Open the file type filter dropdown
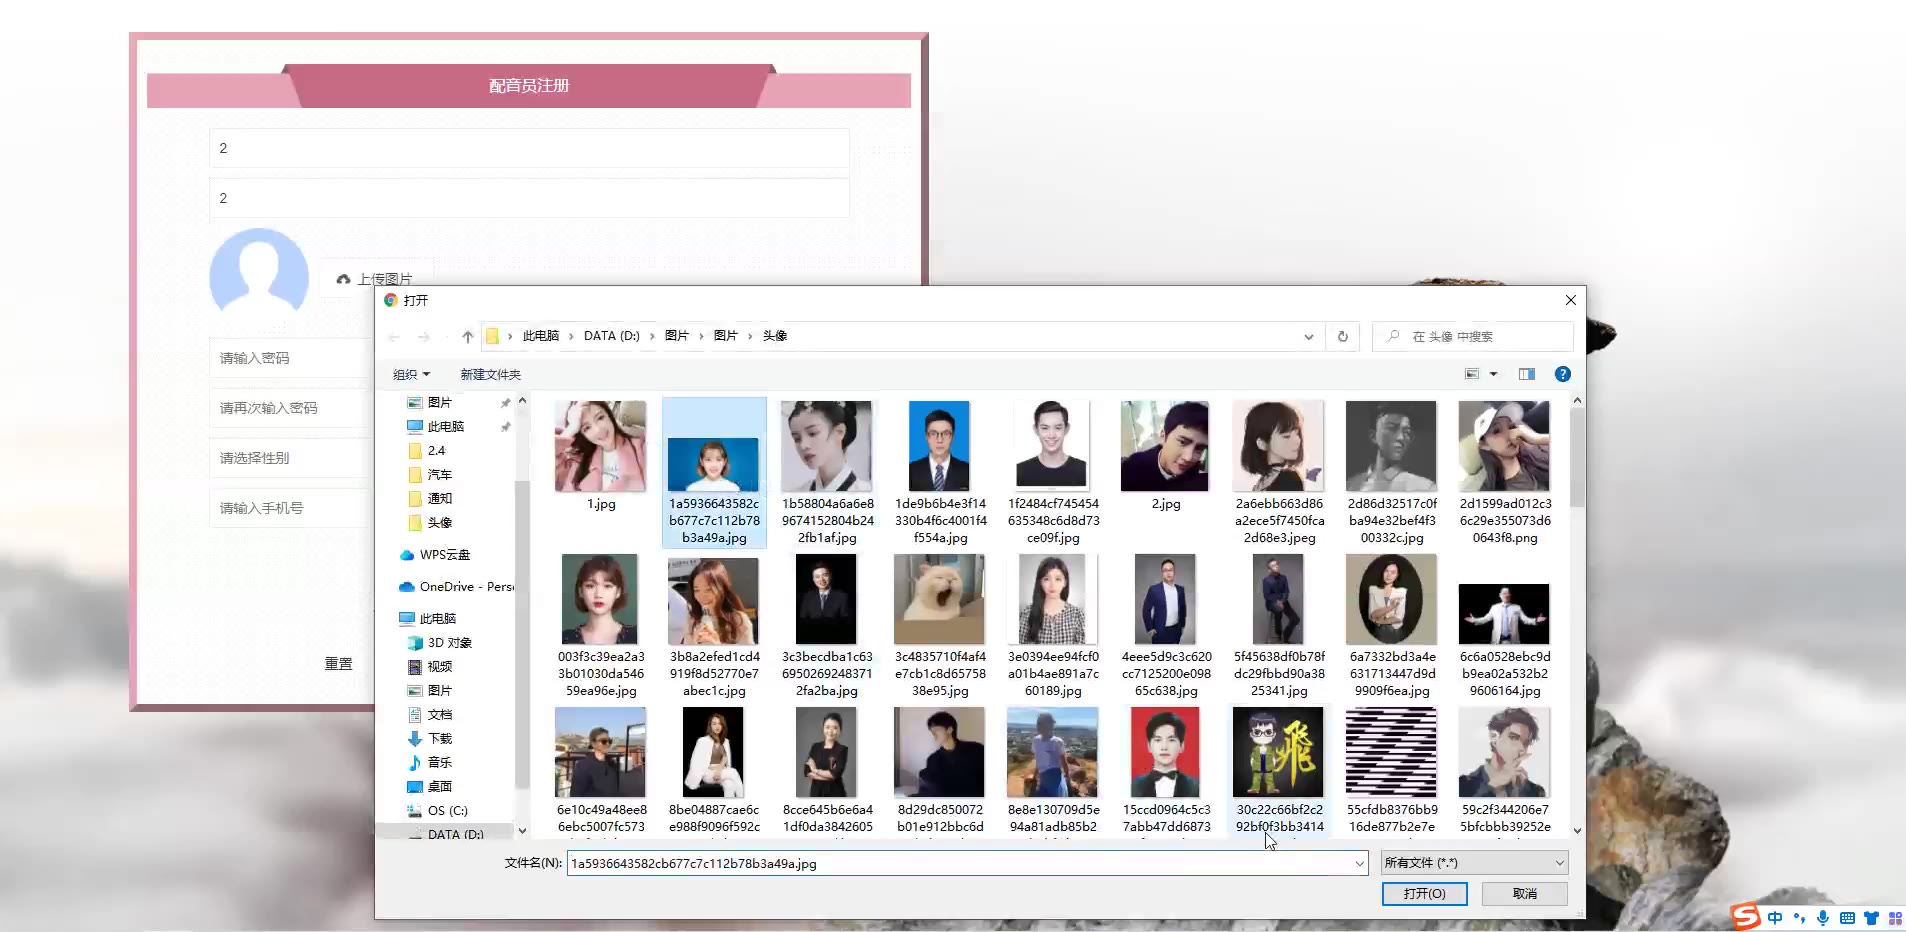 [1474, 863]
